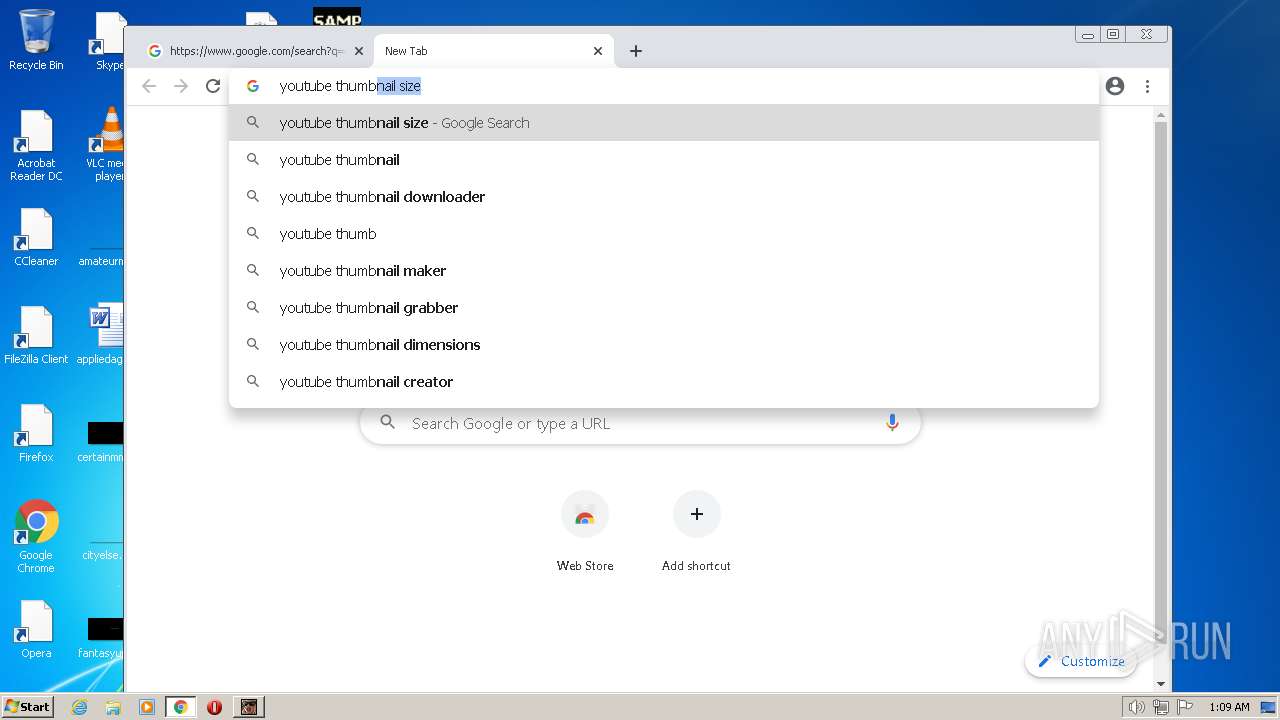Viewport: 1280px width, 720px height.
Task: Click the browser forward arrow
Action: pyautogui.click(x=181, y=86)
